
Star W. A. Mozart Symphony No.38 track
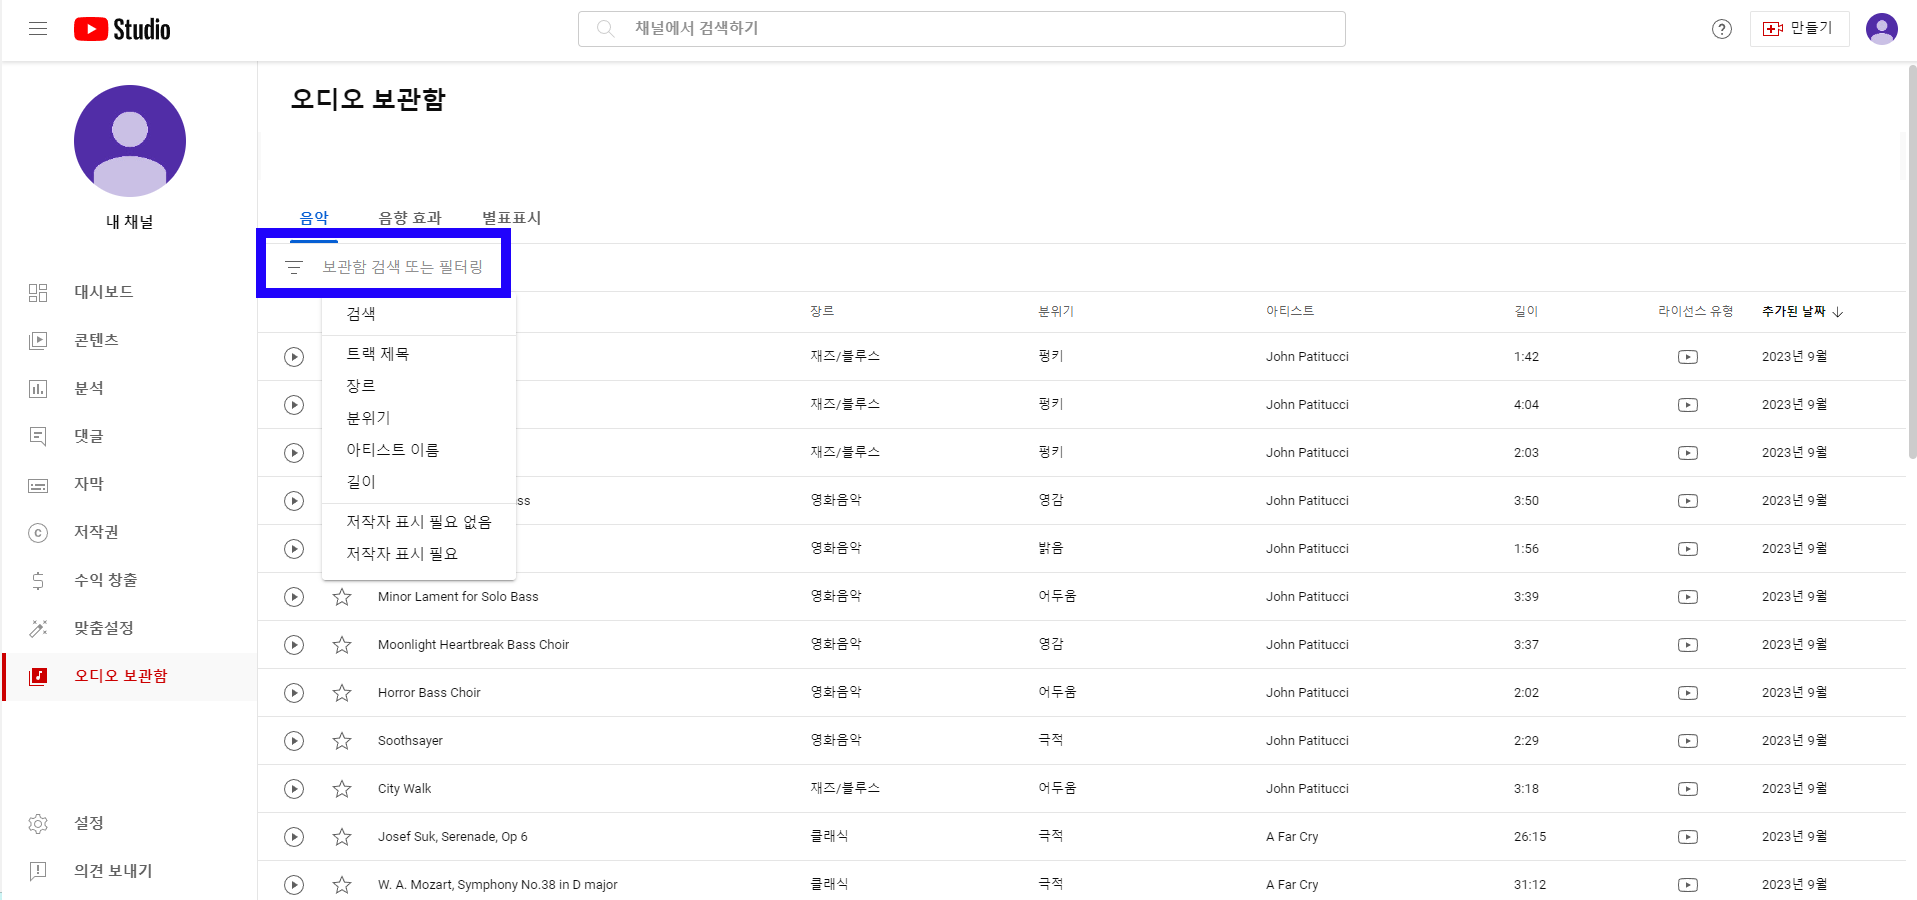pos(342,885)
